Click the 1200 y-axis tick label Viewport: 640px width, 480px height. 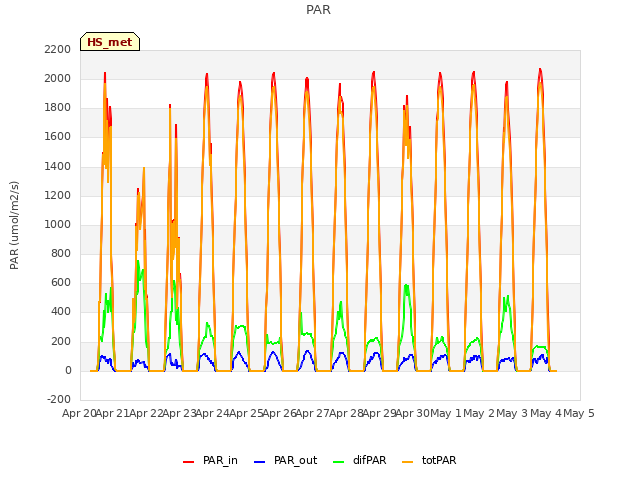58,195
